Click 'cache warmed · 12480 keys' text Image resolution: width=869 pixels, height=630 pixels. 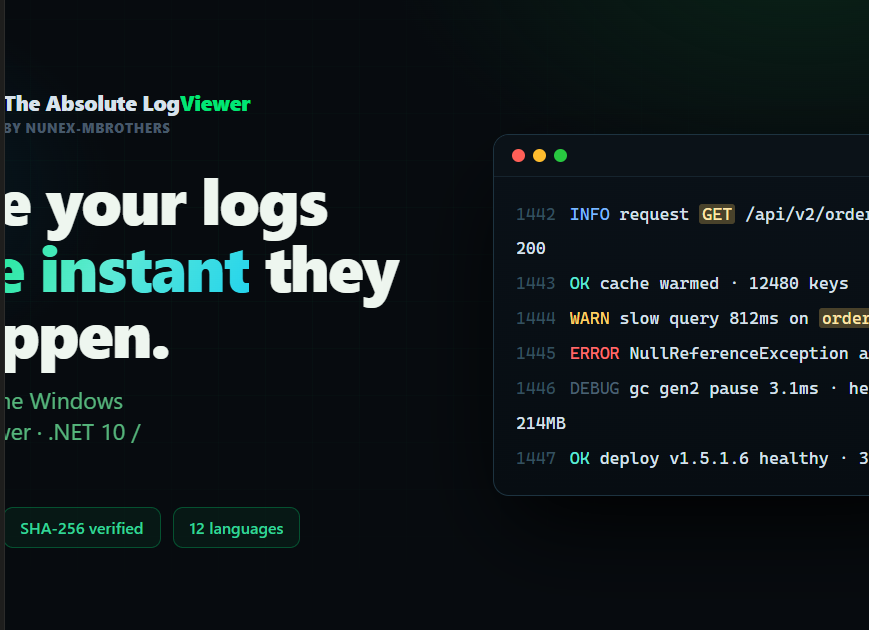[x=724, y=283]
